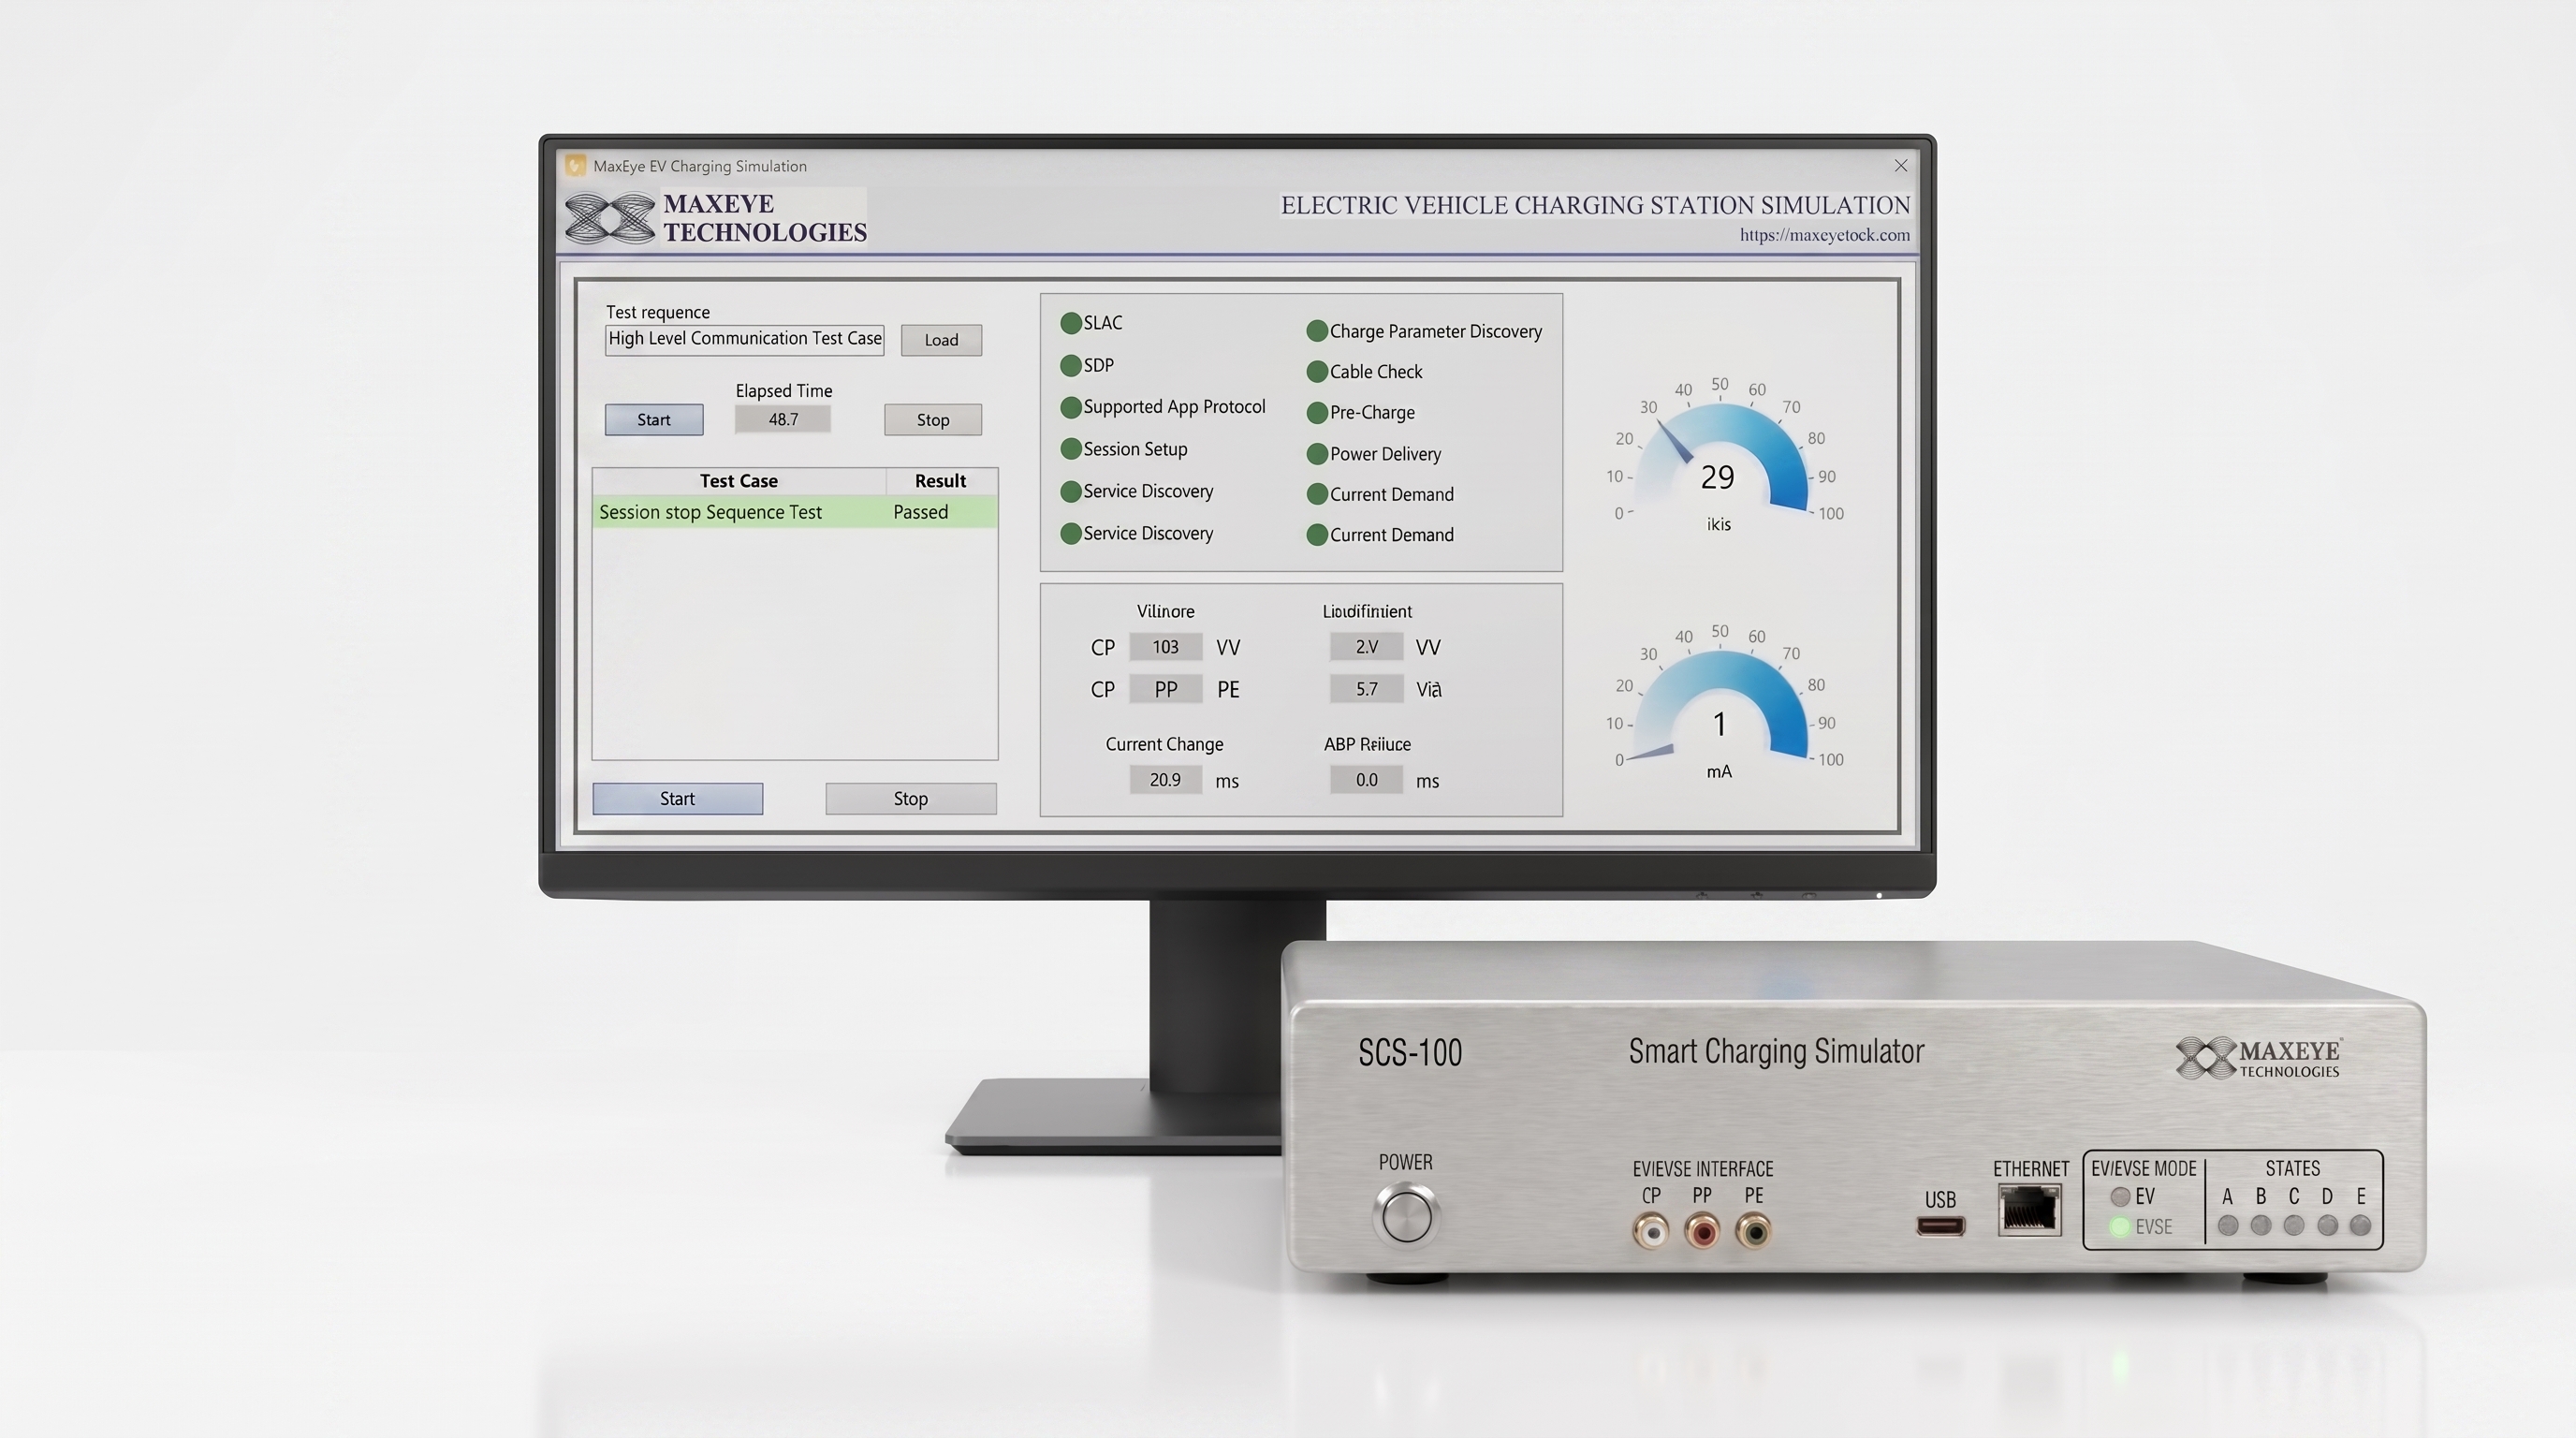The image size is (2576, 1438).
Task: Click the MaxEye app icon in title bar
Action: pos(575,165)
